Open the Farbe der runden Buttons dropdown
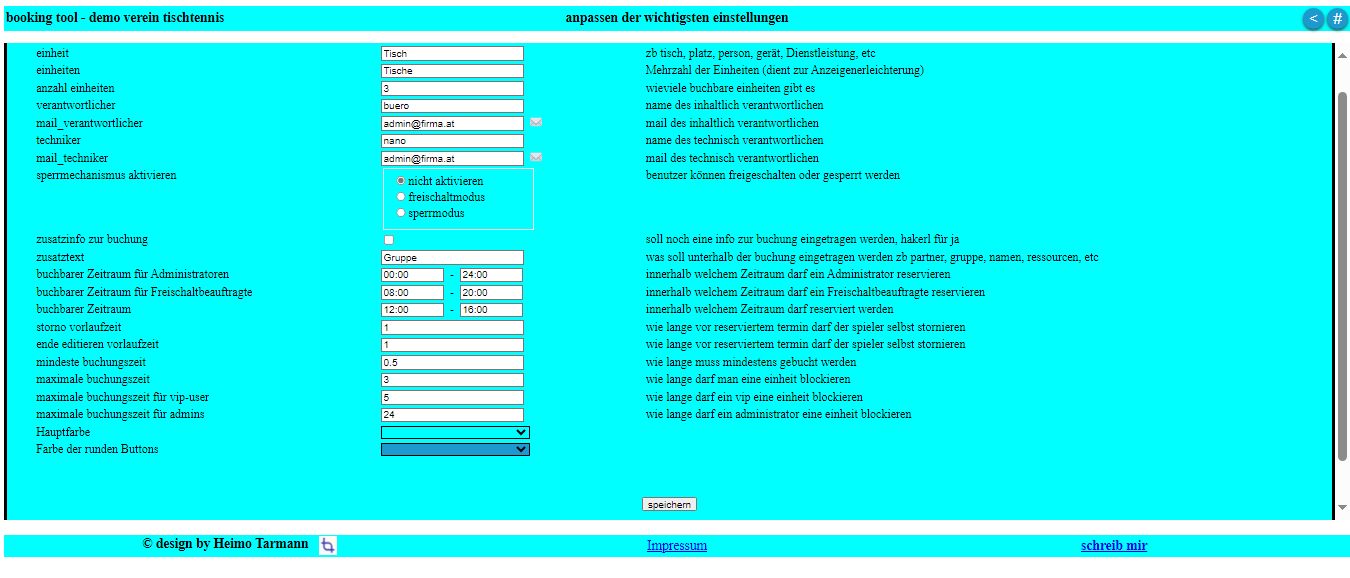Image resolution: width=1350 pixels, height=578 pixels. click(455, 450)
